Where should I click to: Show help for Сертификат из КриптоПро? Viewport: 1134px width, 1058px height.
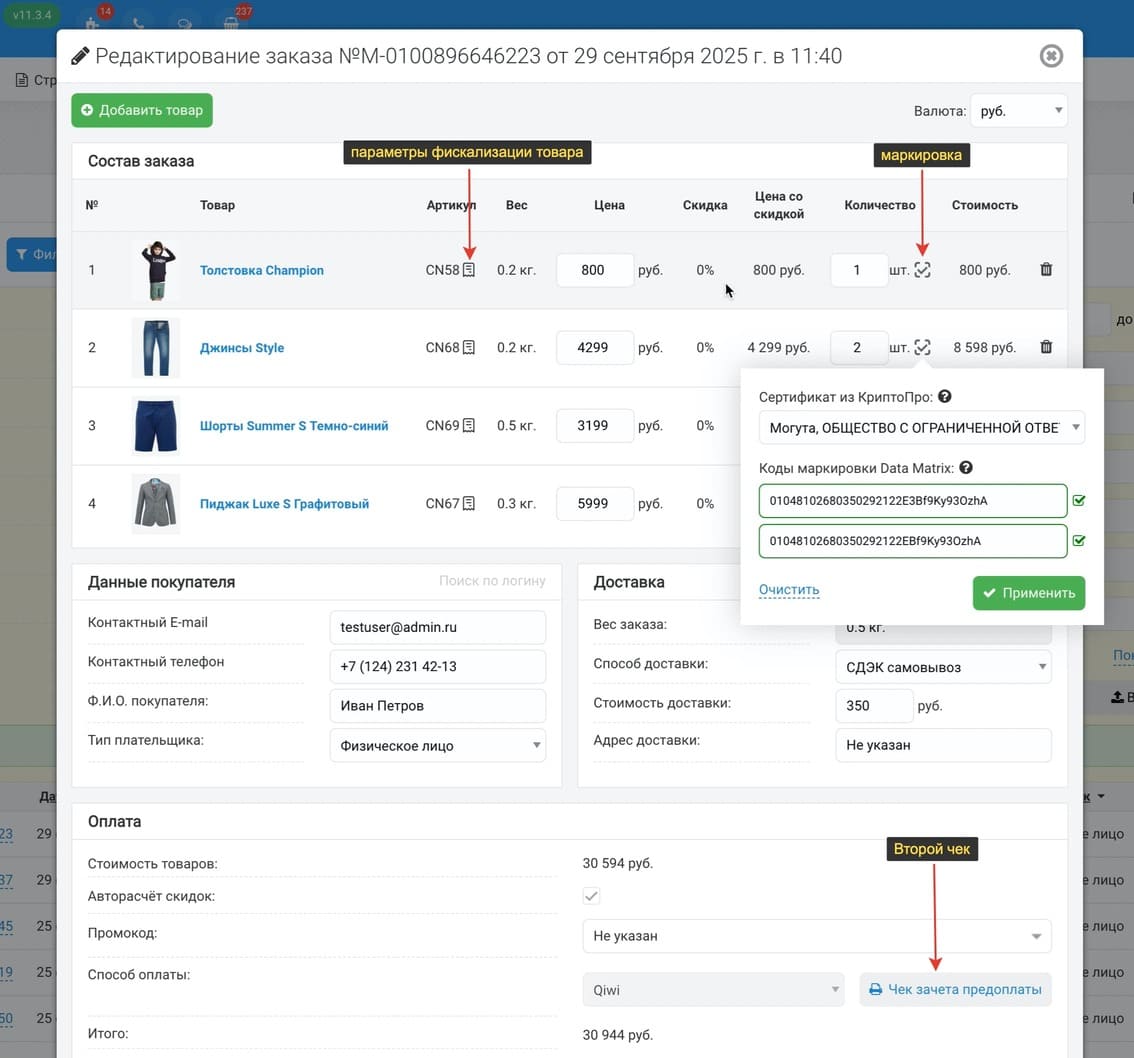945,397
